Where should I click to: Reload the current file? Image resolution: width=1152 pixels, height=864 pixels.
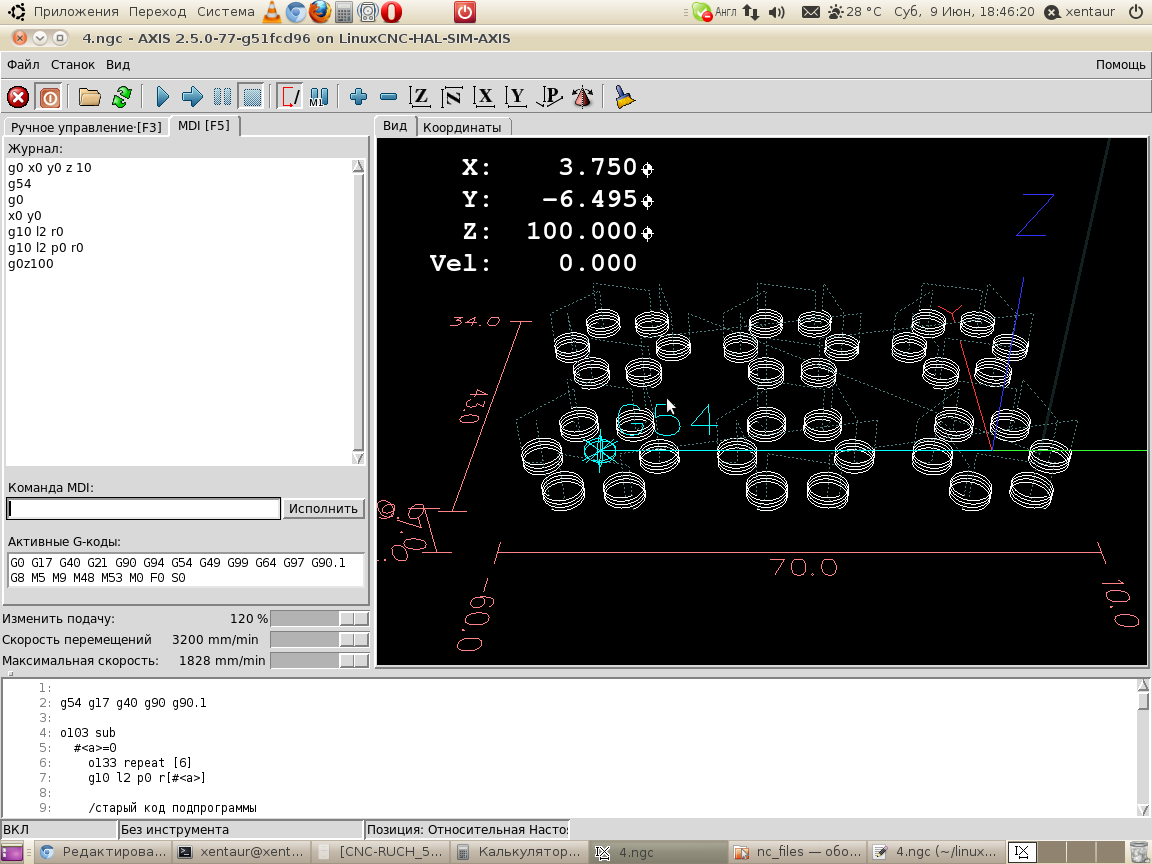pyautogui.click(x=122, y=97)
